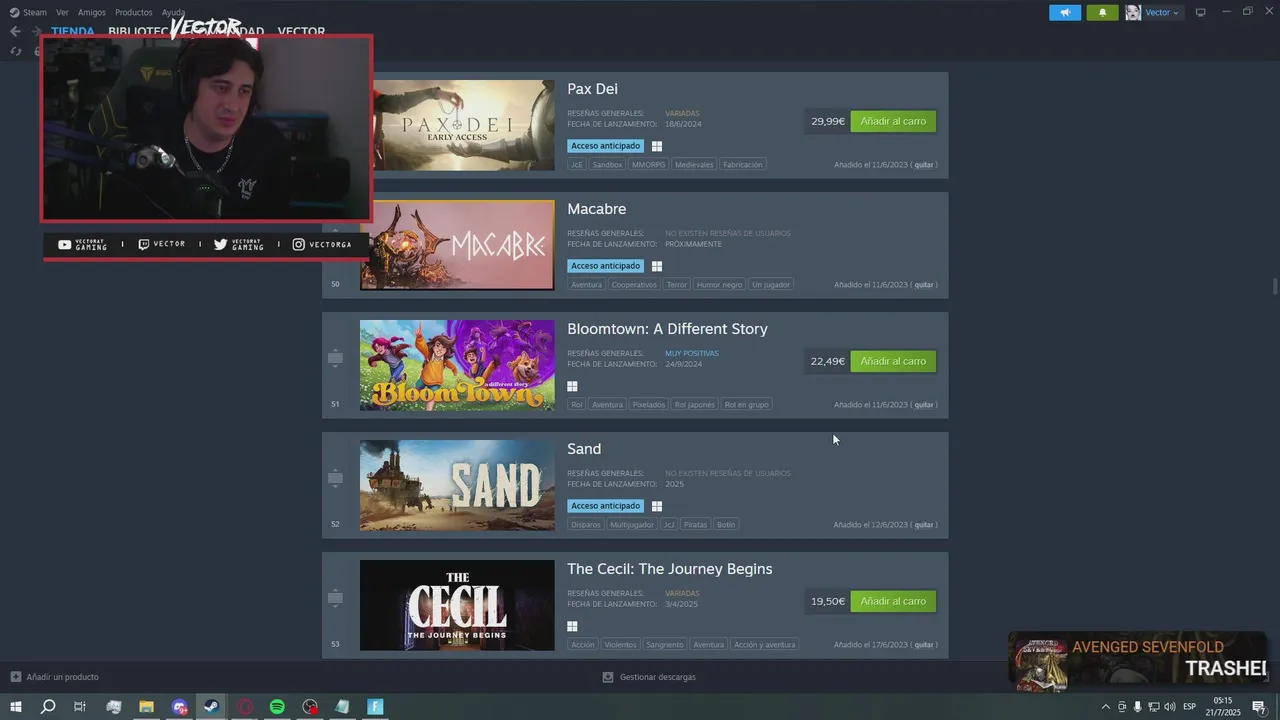Open the Windows Start menu
Viewport: 1280px width, 720px height.
[16, 707]
